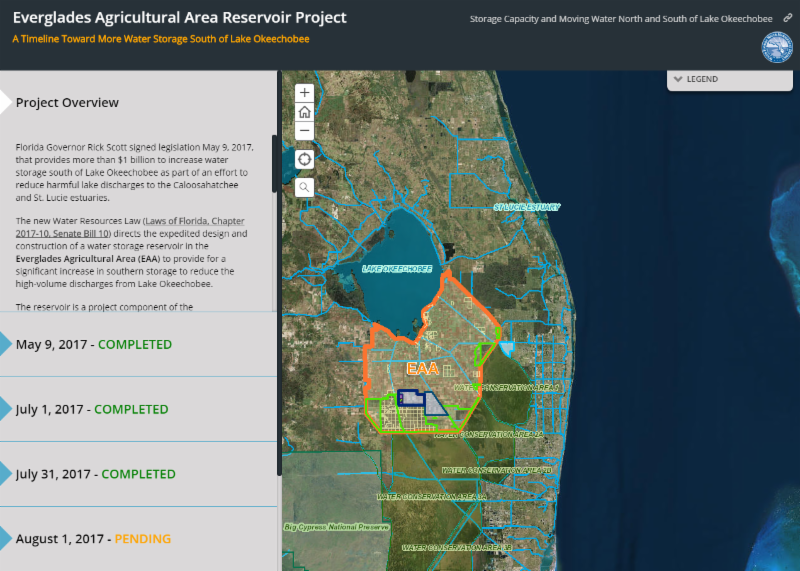Zoom out of the map
Viewport: 800px width, 571px height.
(x=305, y=131)
